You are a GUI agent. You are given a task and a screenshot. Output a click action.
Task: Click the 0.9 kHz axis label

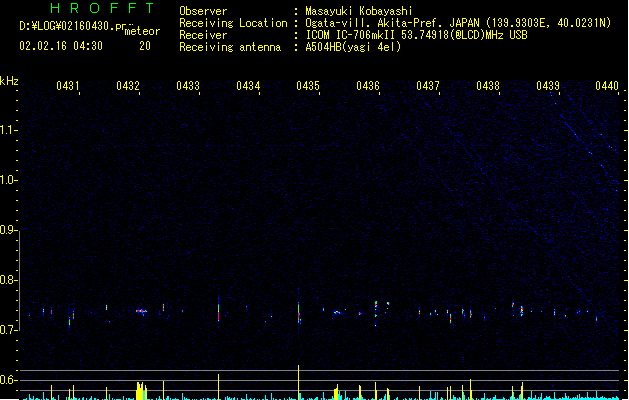[8, 230]
